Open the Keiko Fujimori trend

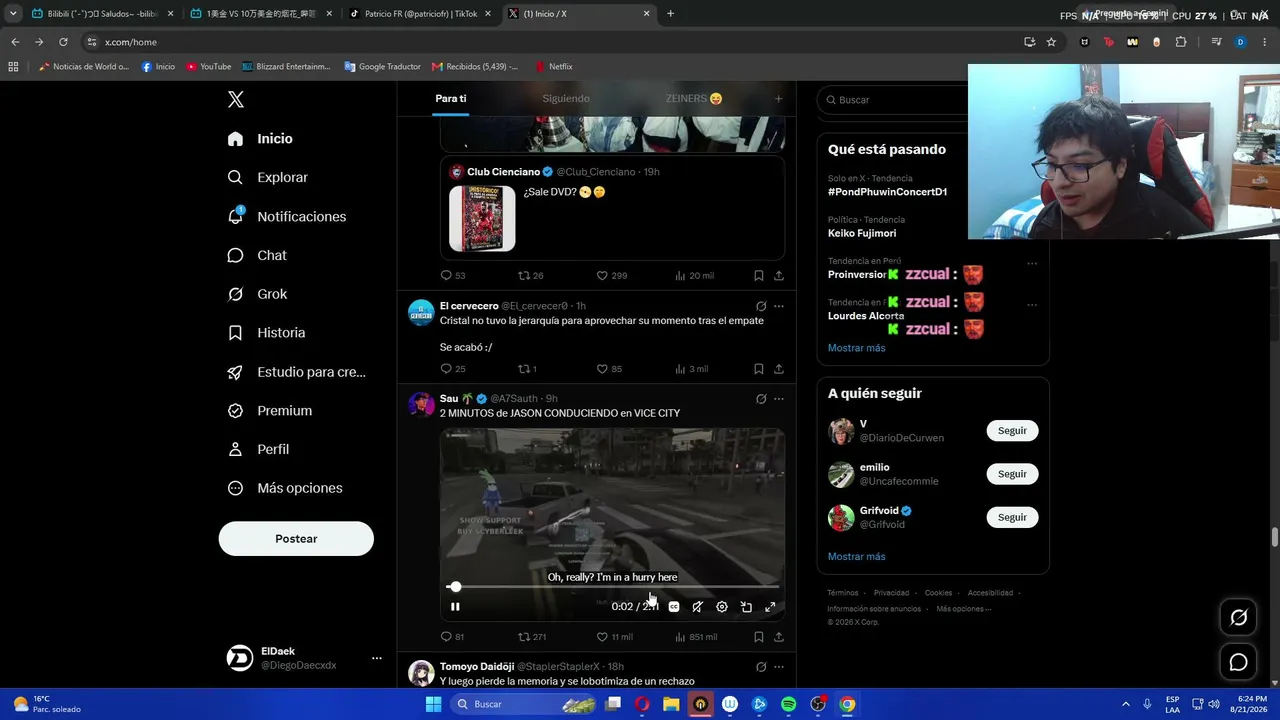coord(862,233)
